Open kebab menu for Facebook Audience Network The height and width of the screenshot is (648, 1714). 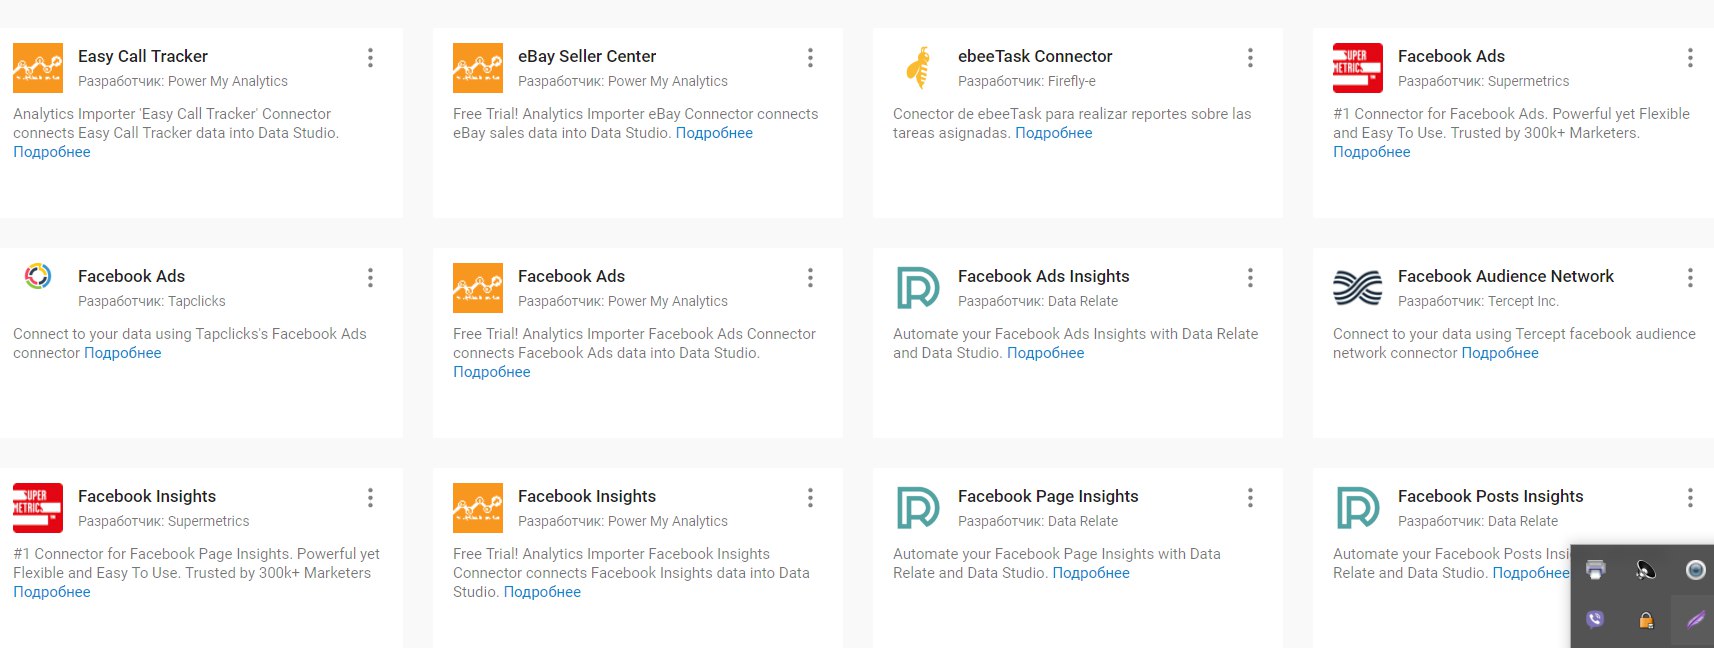1690,278
